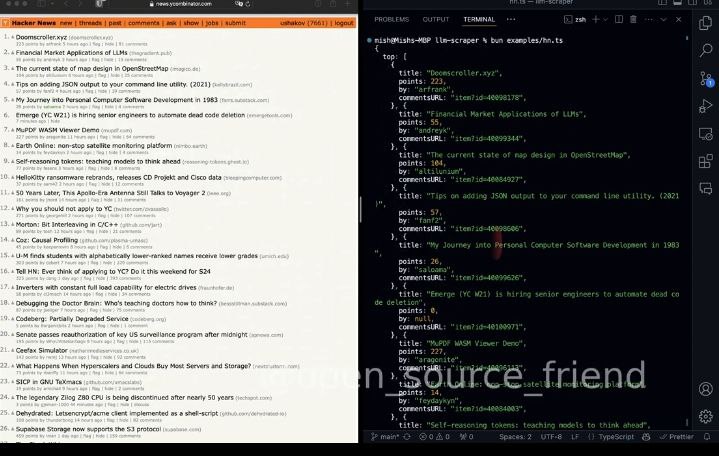Open 'Morton: Bit Interleaving in C/C++' story
This screenshot has width=719, height=456.
pyautogui.click(x=67, y=225)
